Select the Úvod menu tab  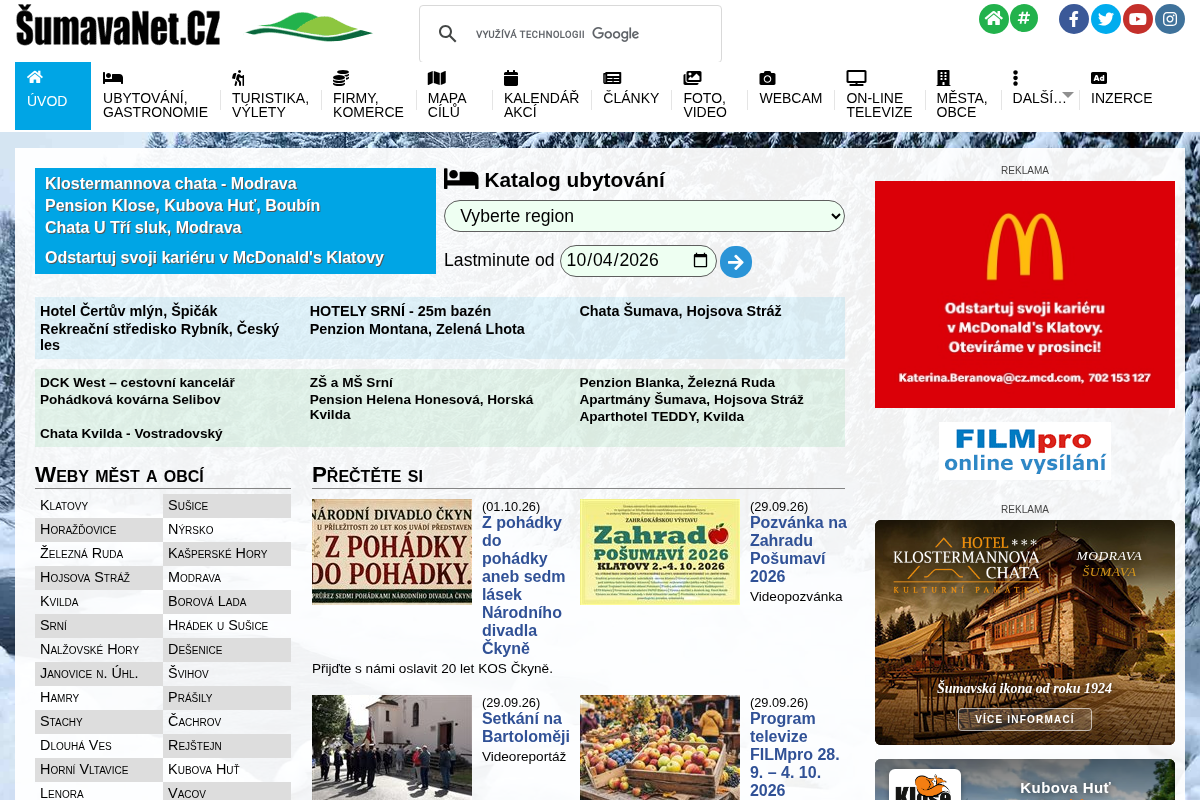[x=53, y=96]
